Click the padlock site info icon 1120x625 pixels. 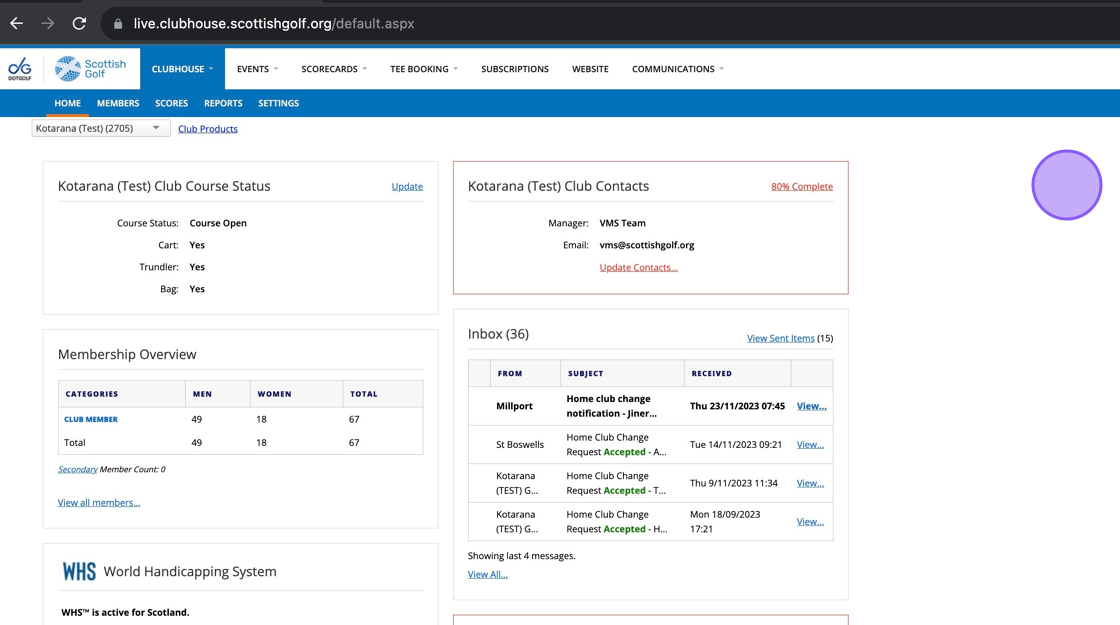(x=118, y=24)
